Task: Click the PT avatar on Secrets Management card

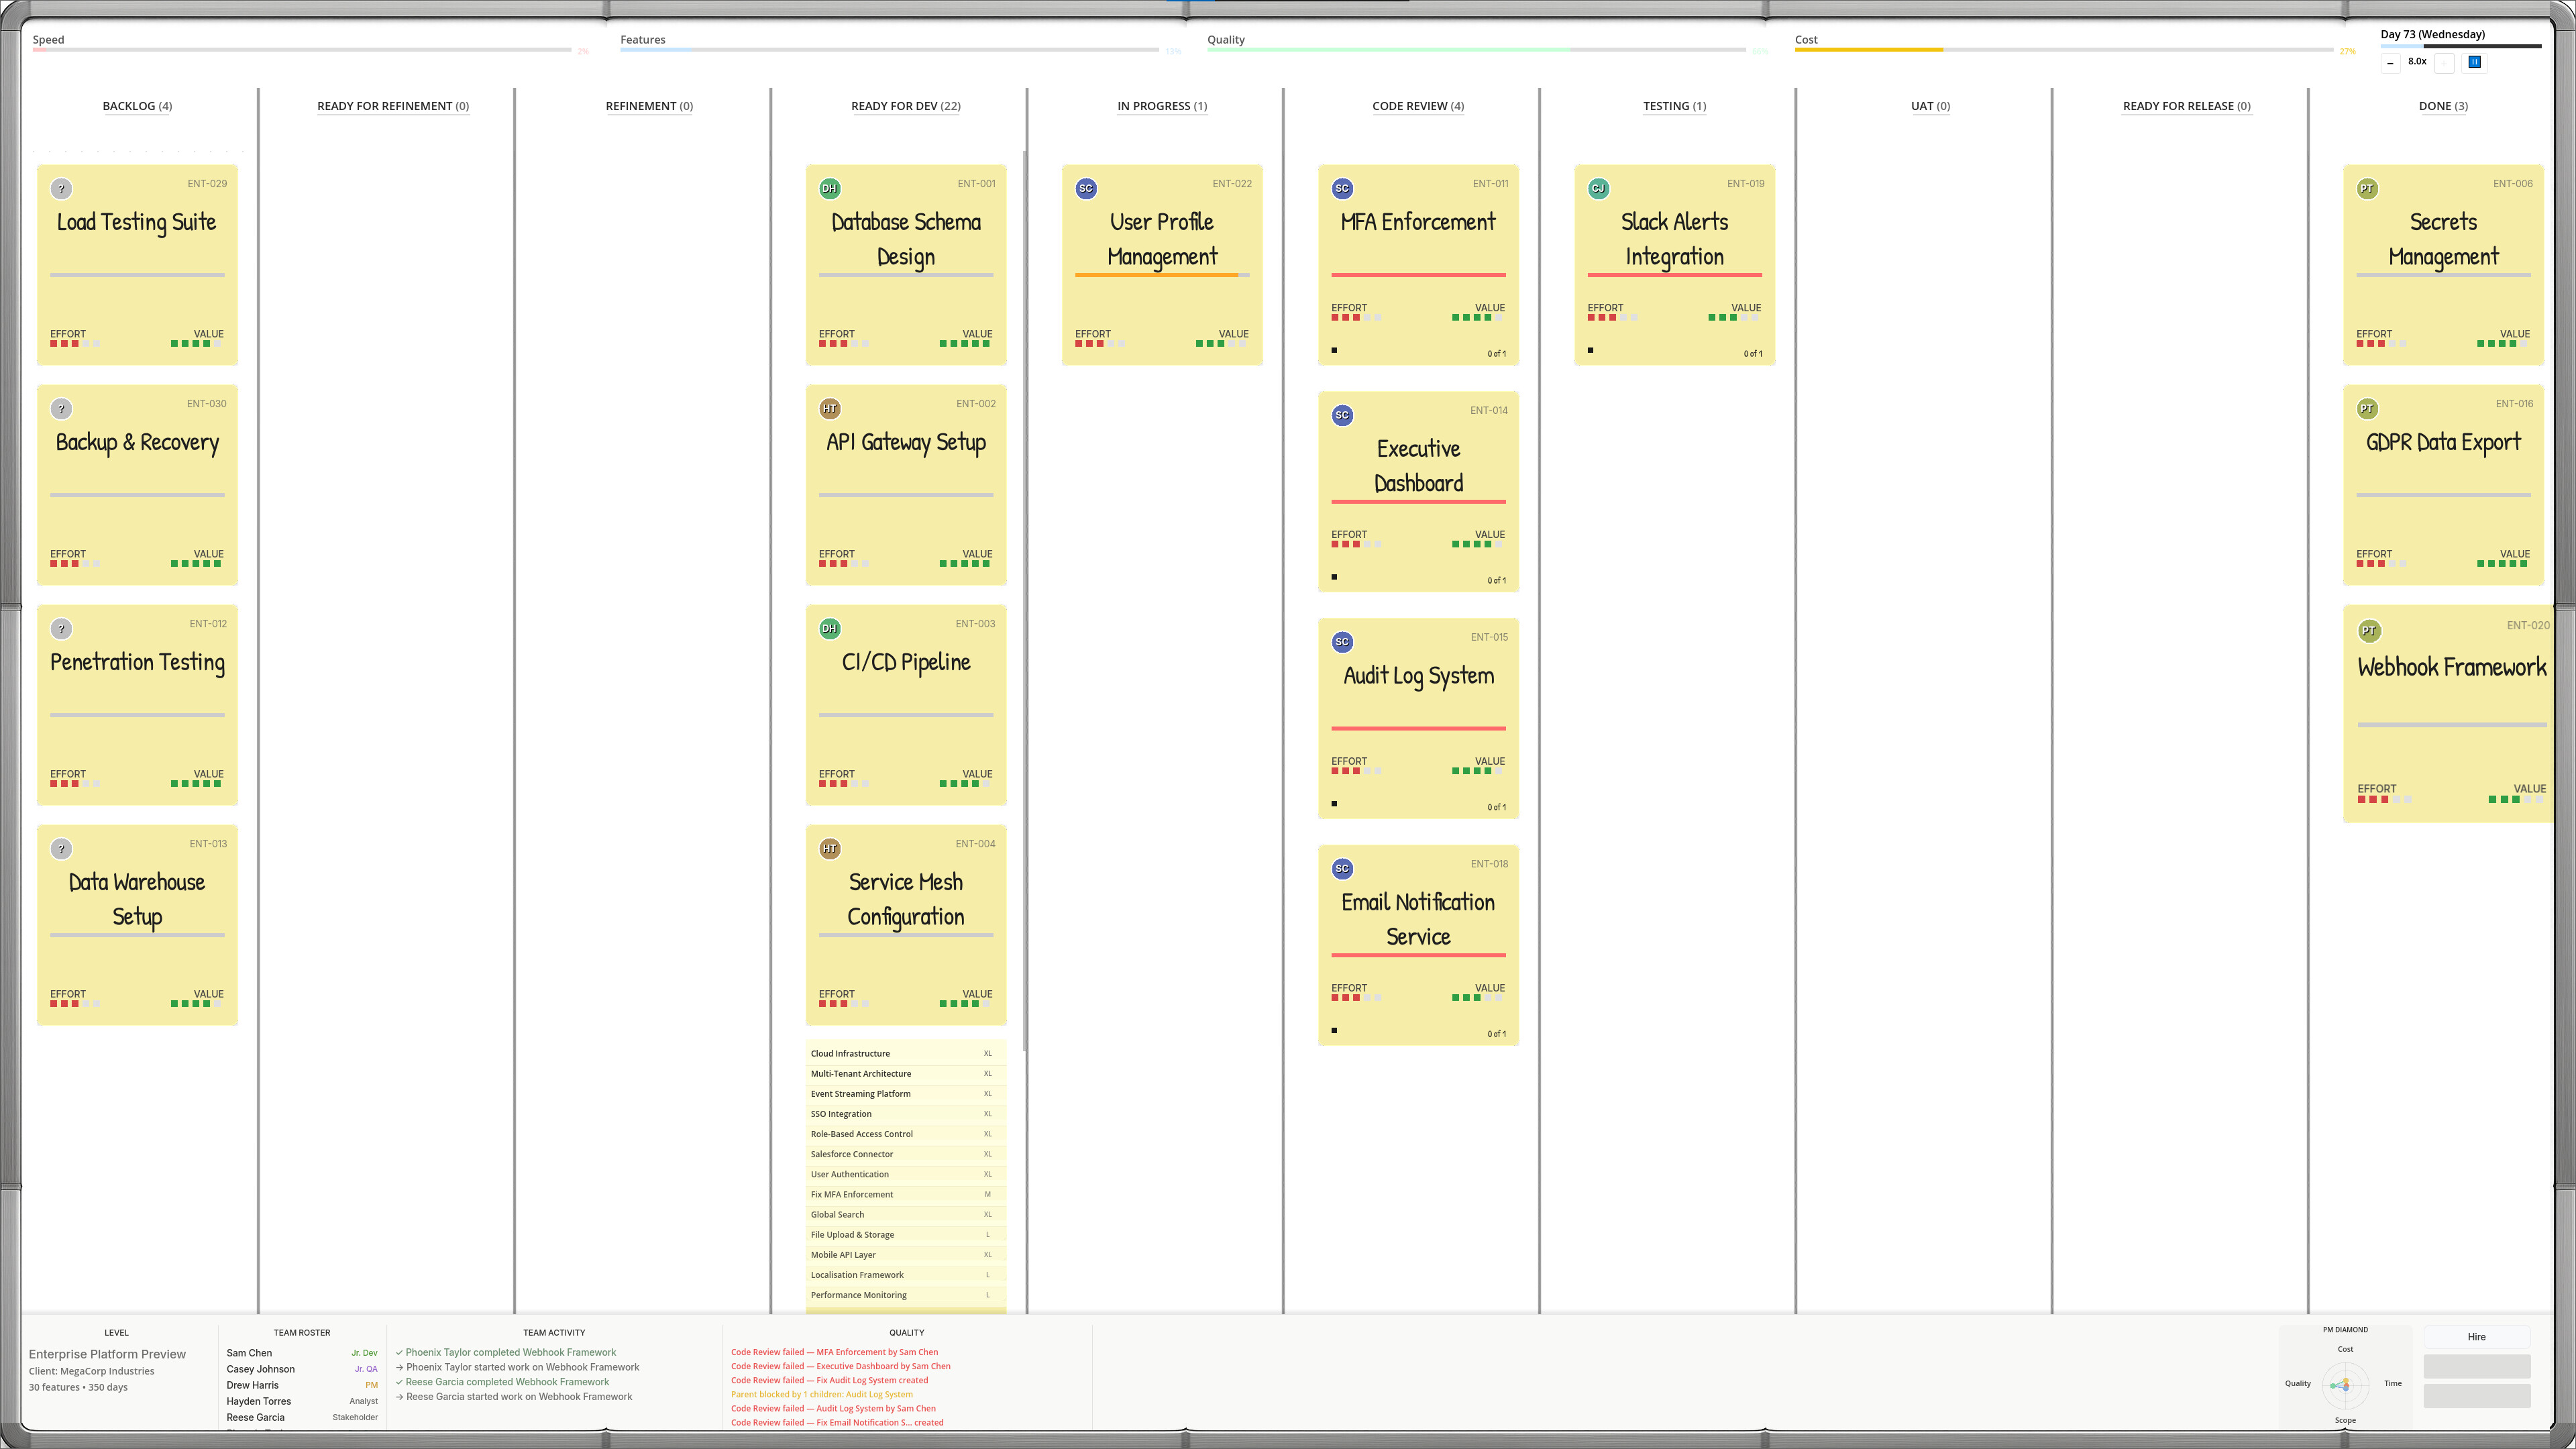Action: coord(2367,189)
